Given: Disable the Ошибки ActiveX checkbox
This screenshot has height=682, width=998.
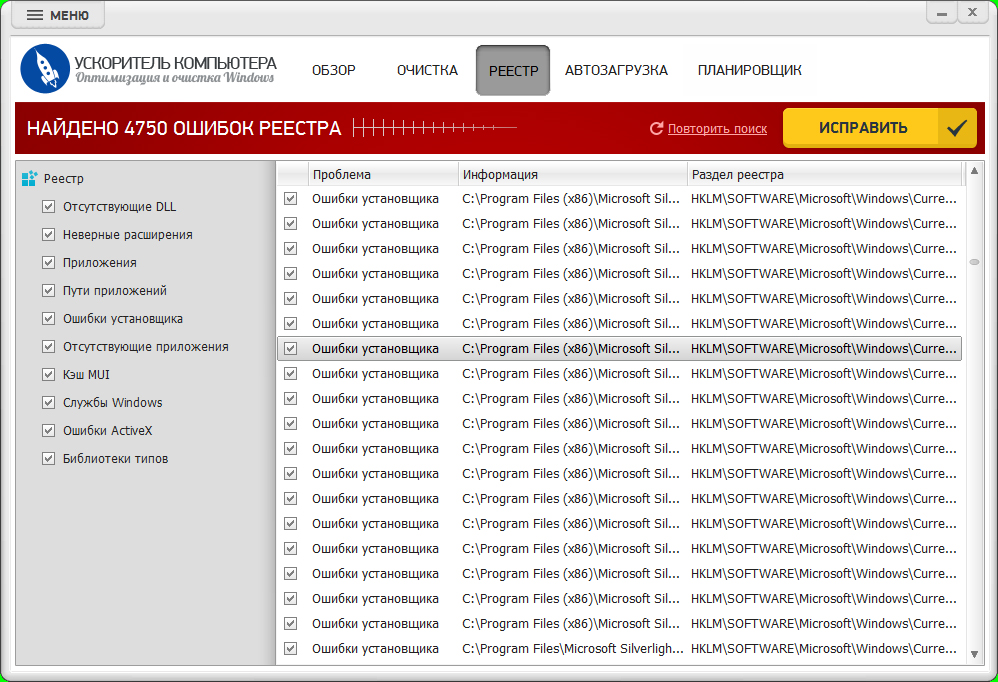Looking at the screenshot, I should pyautogui.click(x=48, y=431).
